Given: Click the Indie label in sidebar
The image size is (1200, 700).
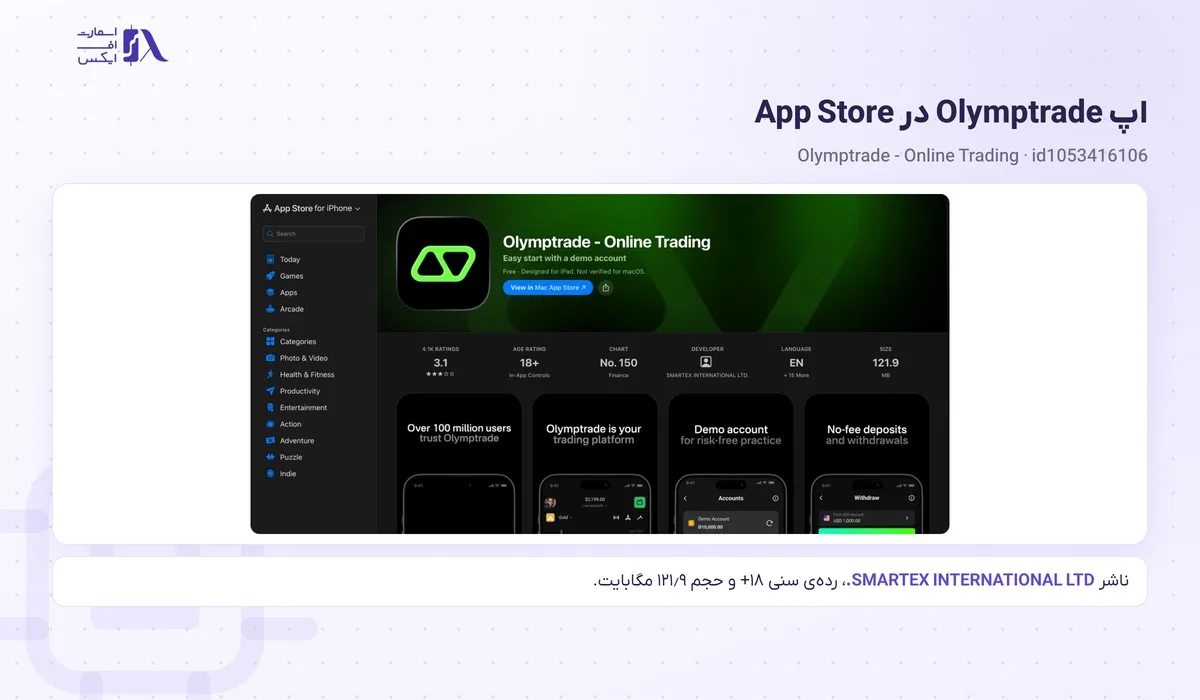Looking at the screenshot, I should 288,474.
